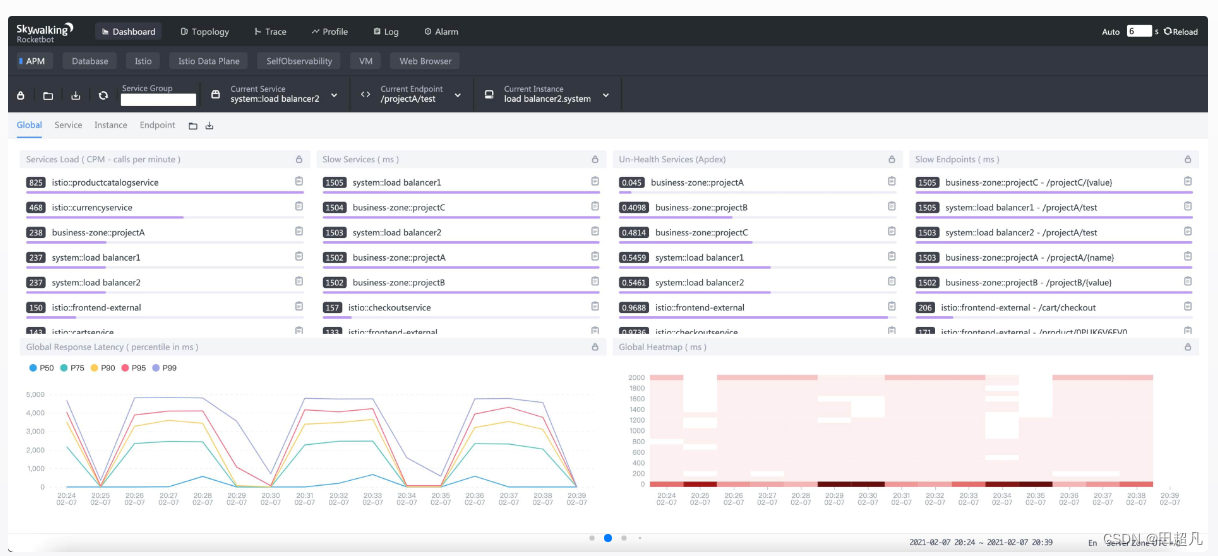This screenshot has height=556, width=1218.
Task: Go to the Trace page
Action: (x=271, y=32)
